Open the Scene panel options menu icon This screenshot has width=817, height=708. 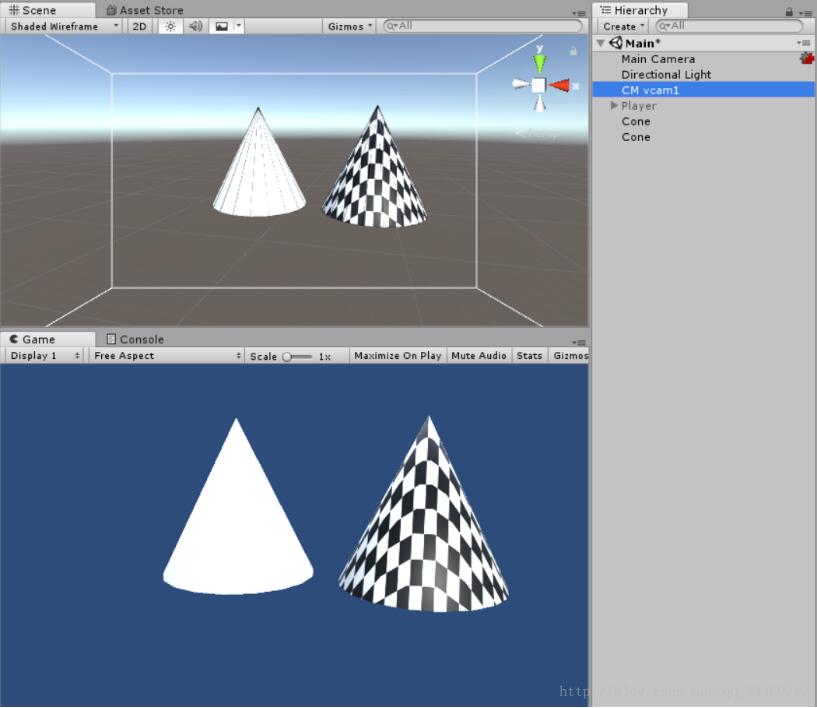[579, 14]
